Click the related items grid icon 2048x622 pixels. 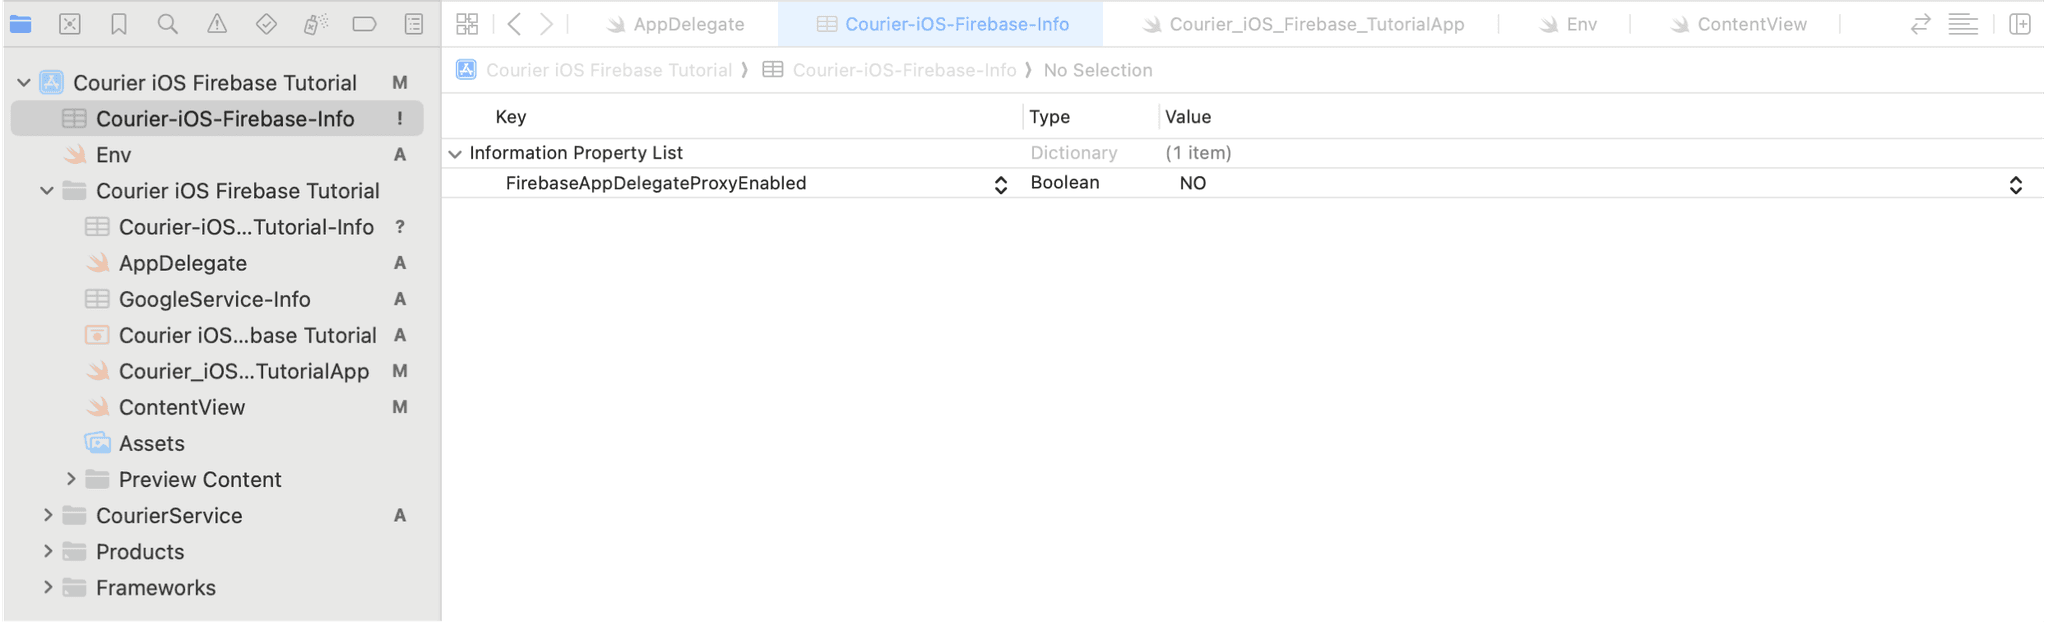tap(467, 24)
